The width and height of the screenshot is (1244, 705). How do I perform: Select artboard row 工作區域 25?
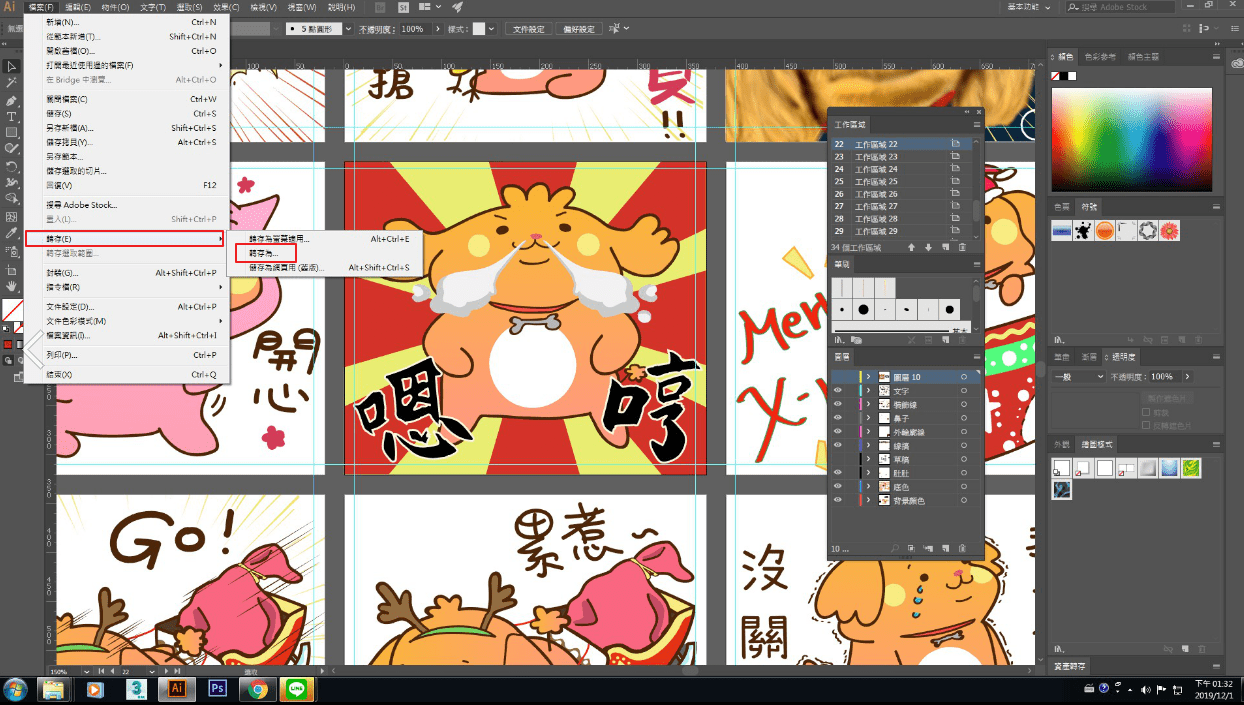[899, 181]
